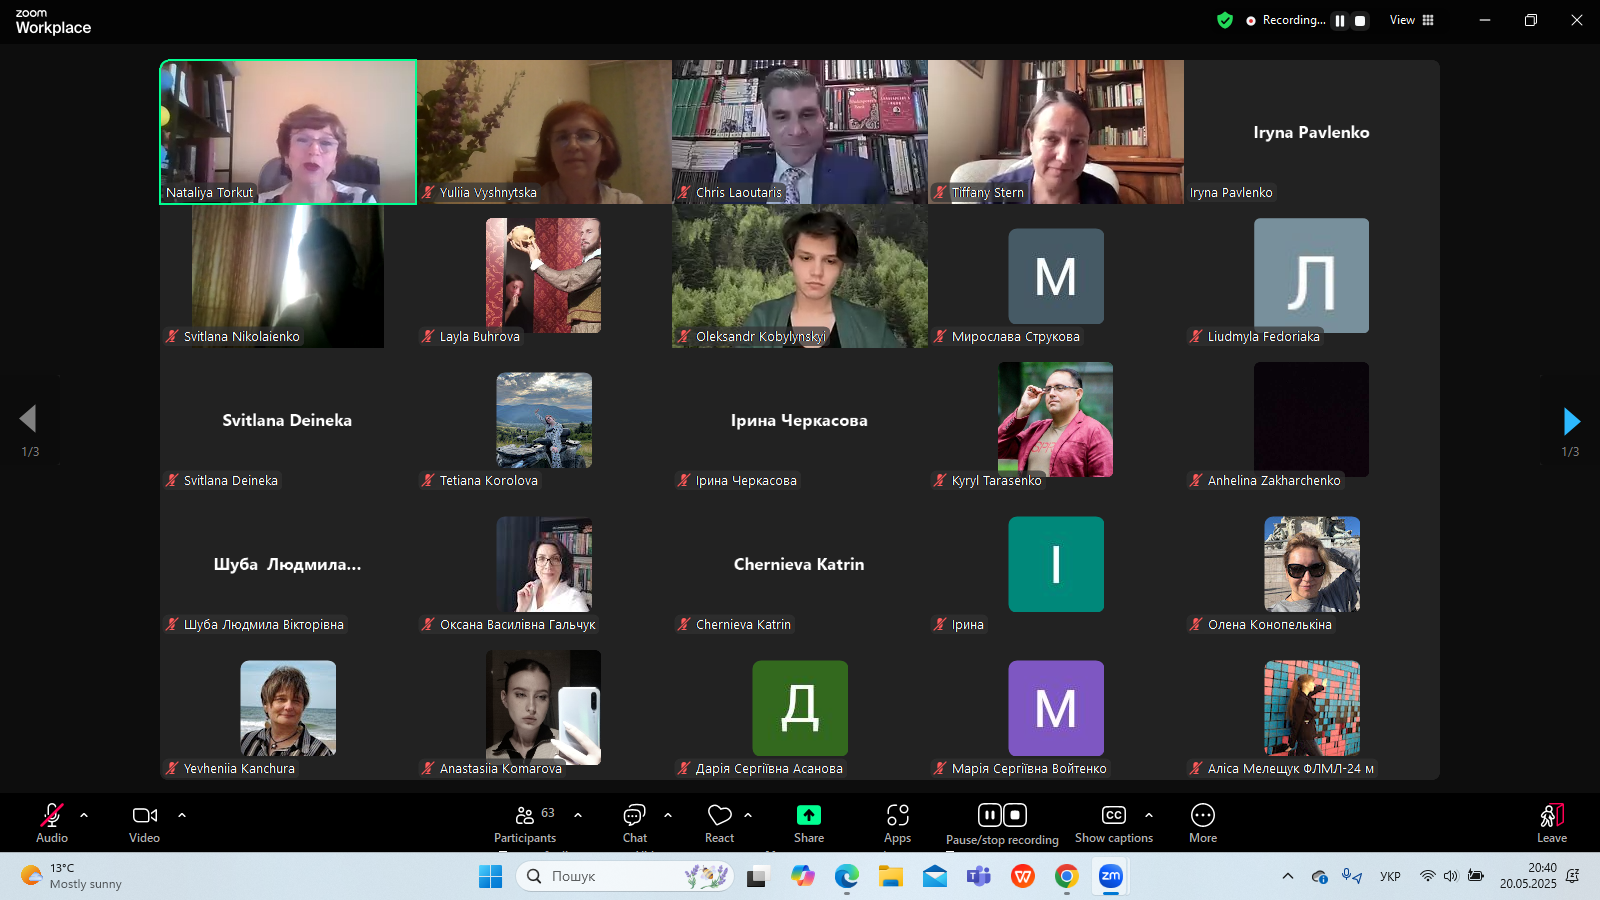Expand the Participants options arrow
1600x900 pixels.
(578, 815)
